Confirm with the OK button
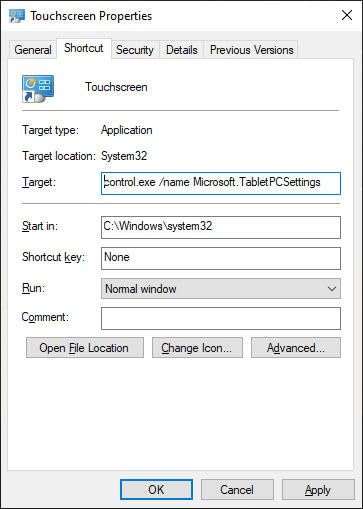 [x=156, y=489]
